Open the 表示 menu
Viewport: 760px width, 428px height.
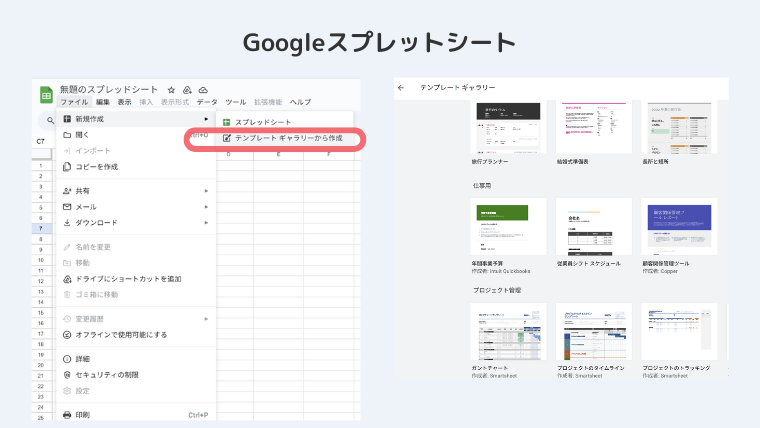pyautogui.click(x=125, y=102)
